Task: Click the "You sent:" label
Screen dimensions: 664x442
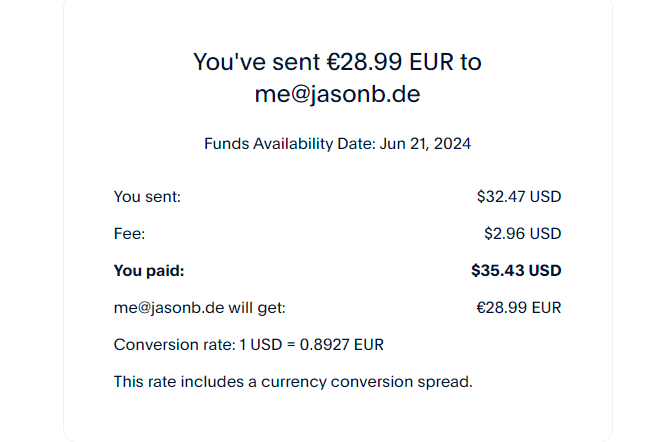Action: point(147,197)
